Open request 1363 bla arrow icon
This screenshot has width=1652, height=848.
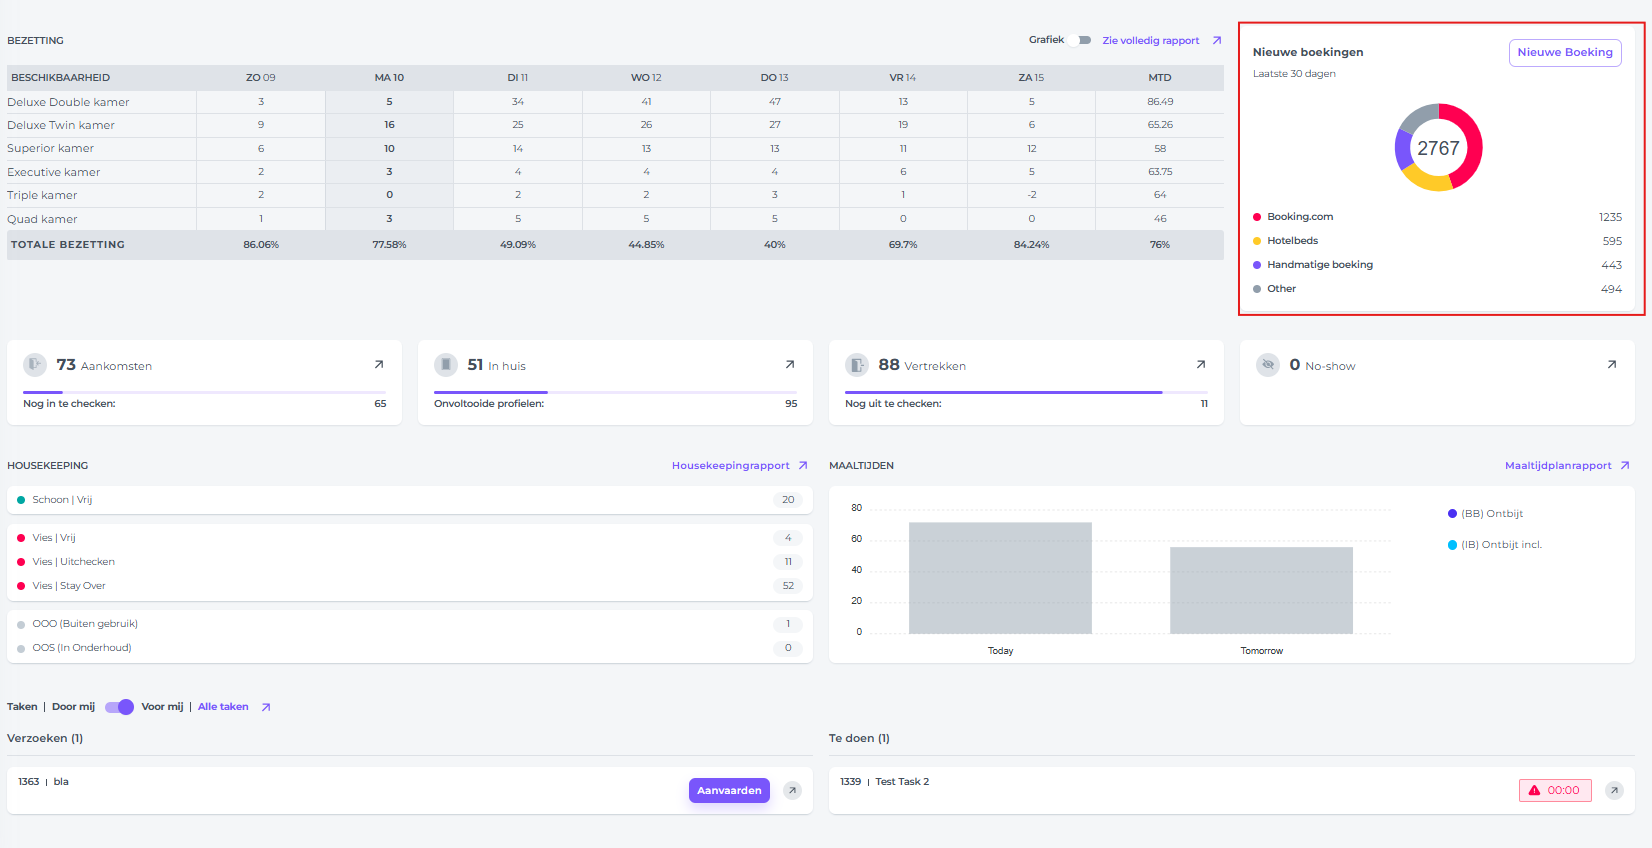(792, 791)
